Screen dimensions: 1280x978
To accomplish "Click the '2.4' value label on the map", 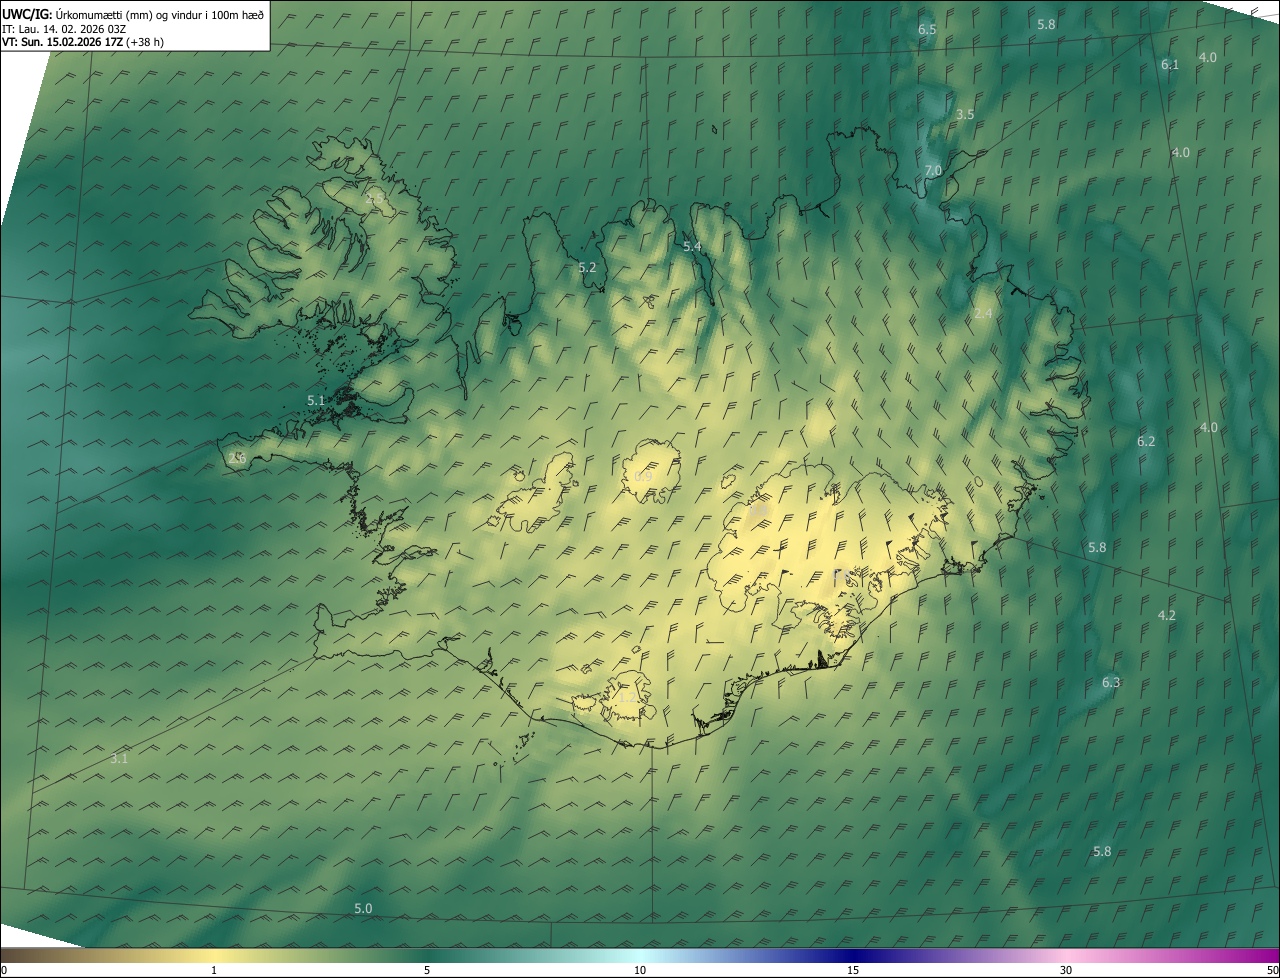I will coord(983,313).
